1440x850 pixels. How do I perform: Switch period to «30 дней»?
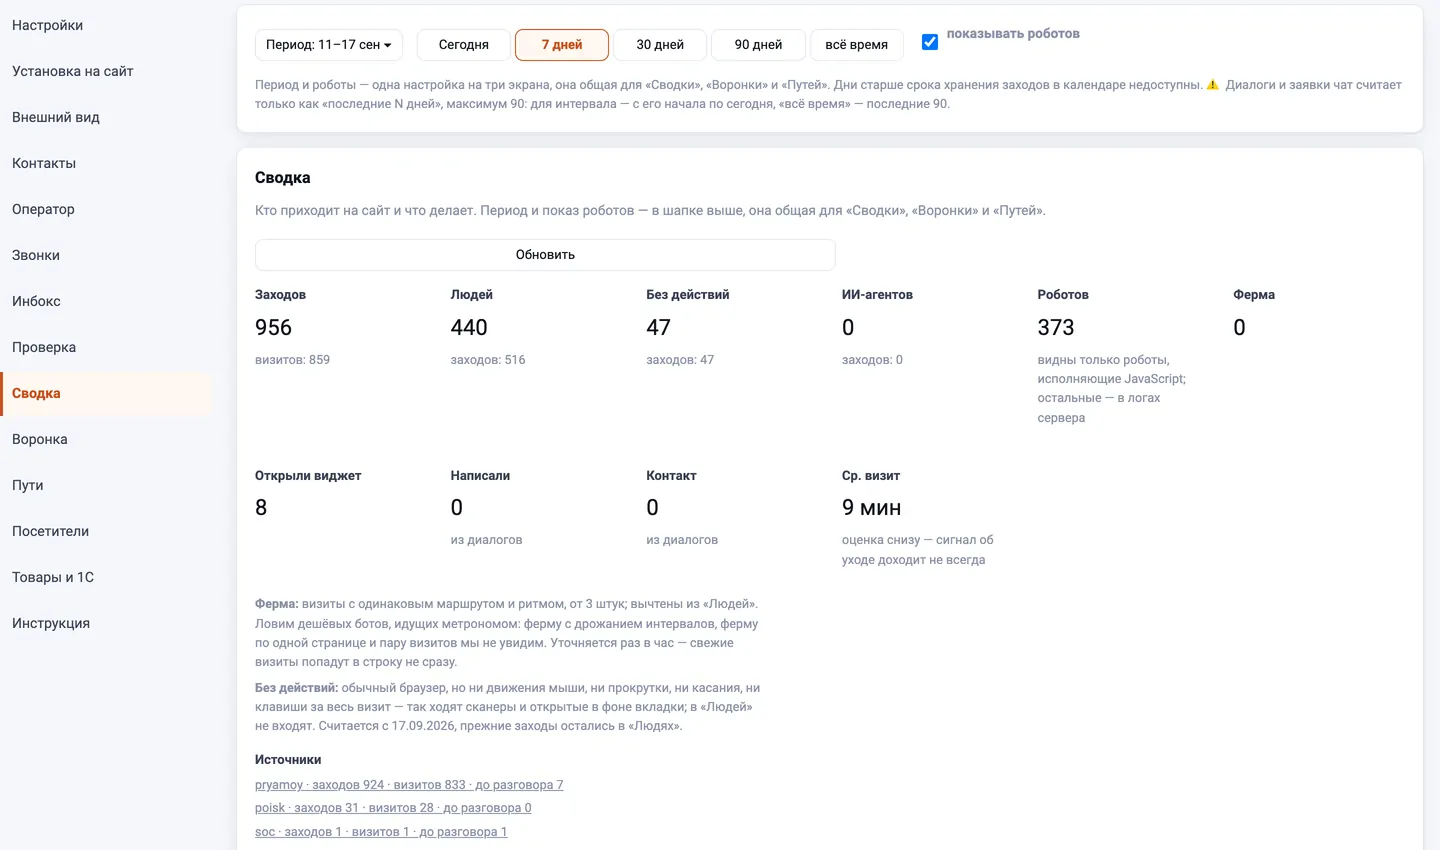point(660,45)
